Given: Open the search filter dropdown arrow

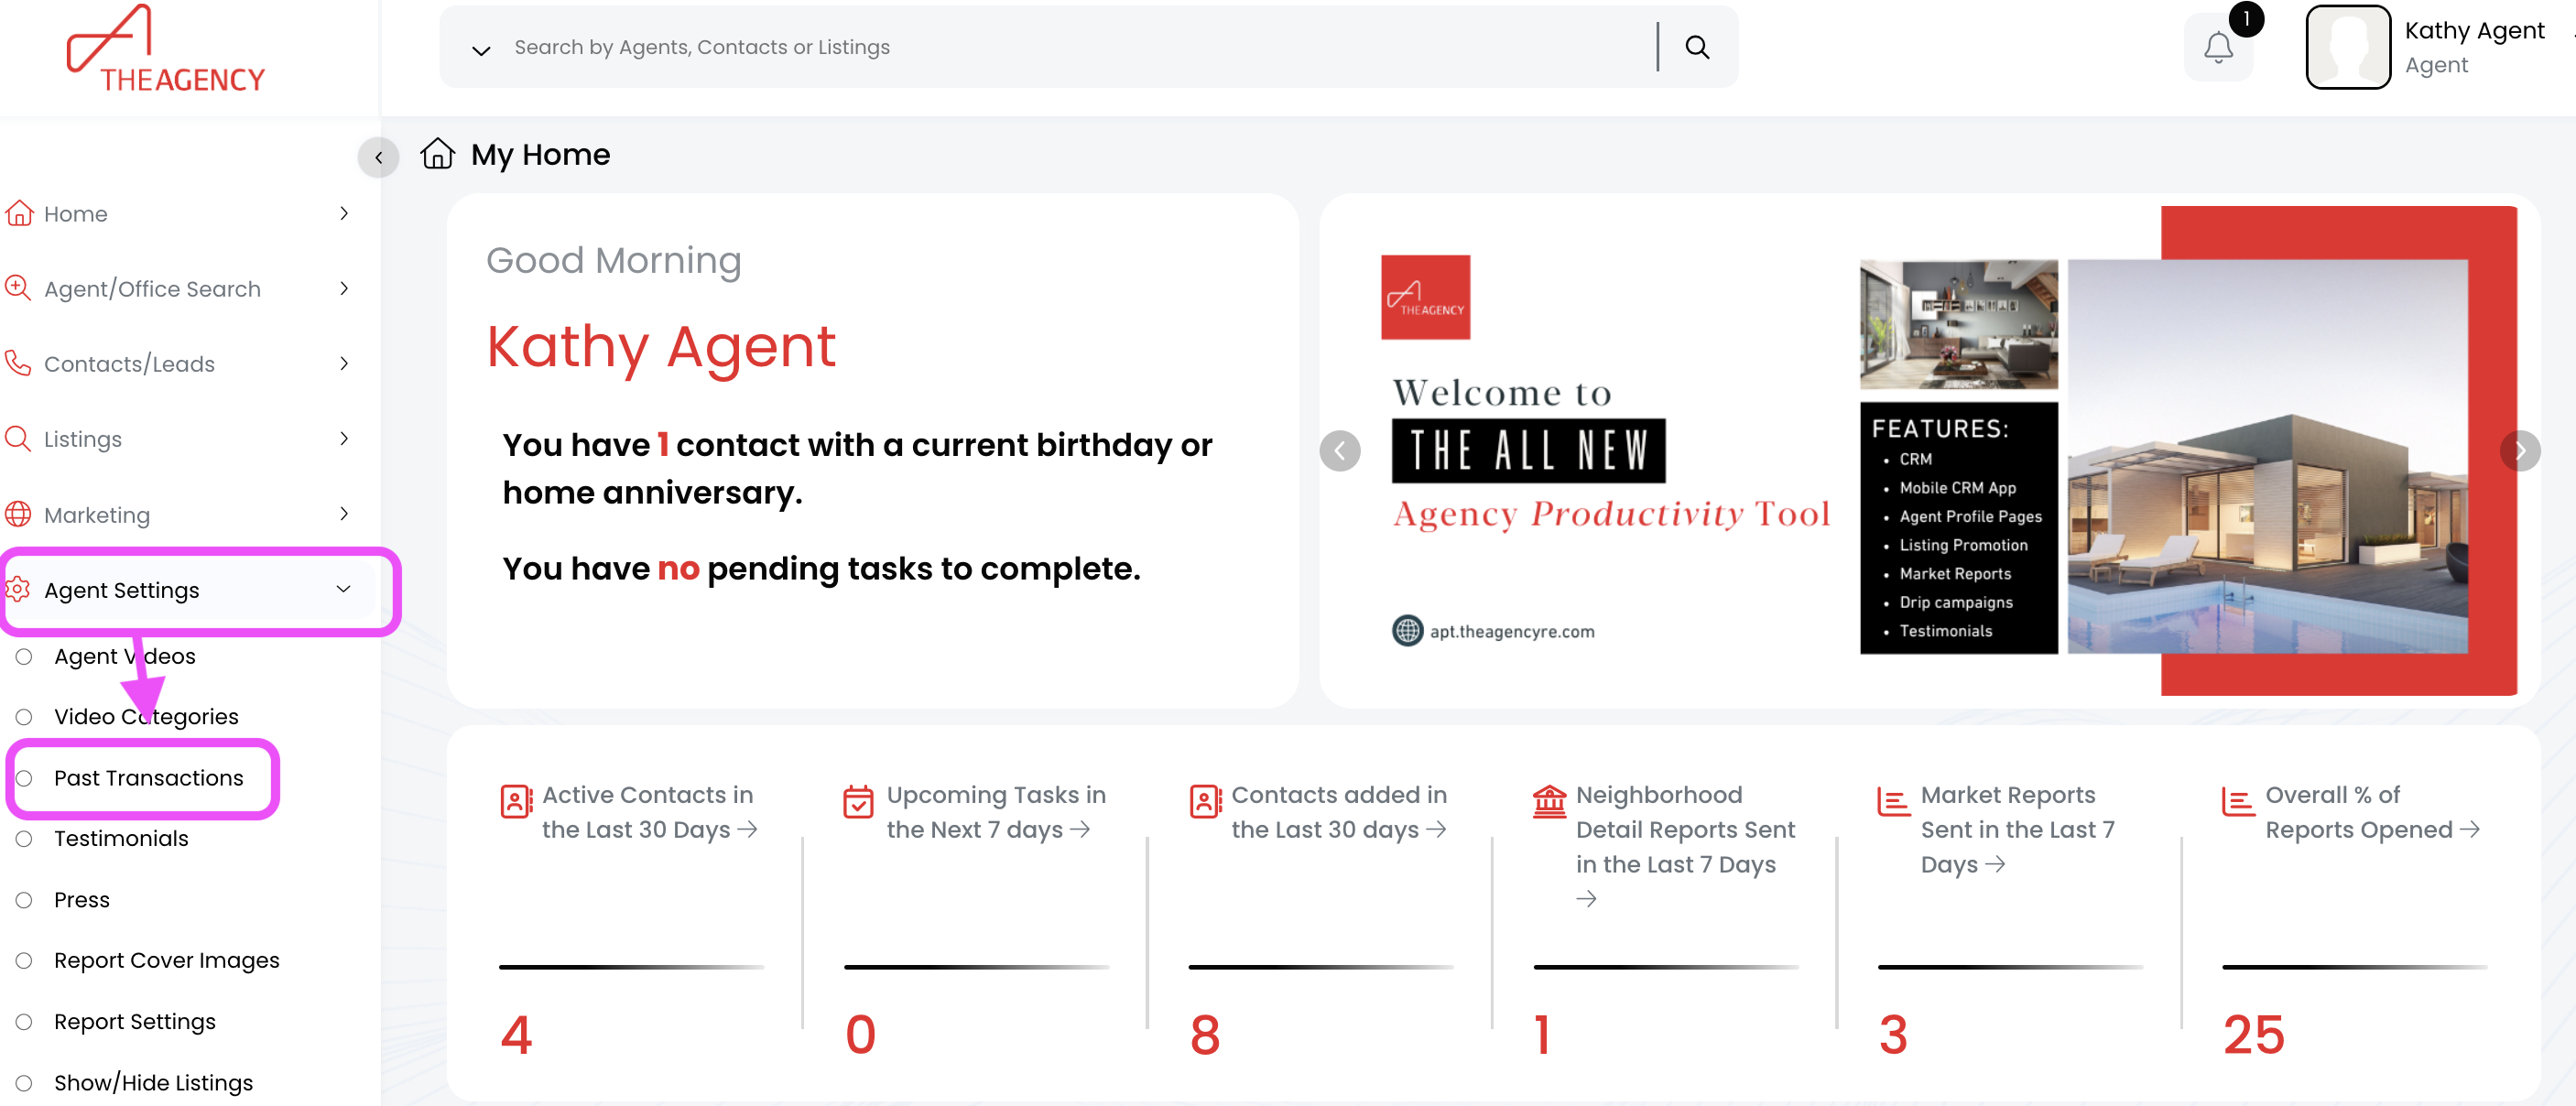Looking at the screenshot, I should 481,49.
